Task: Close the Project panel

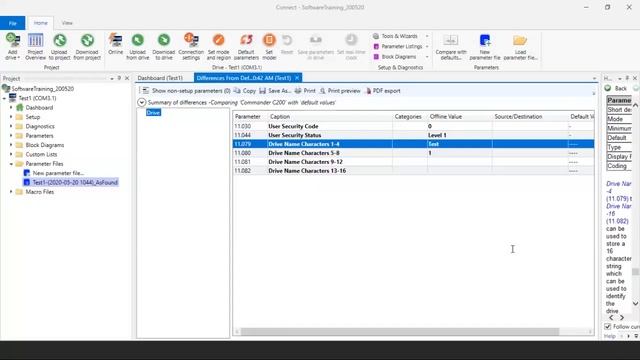Action: [127, 78]
